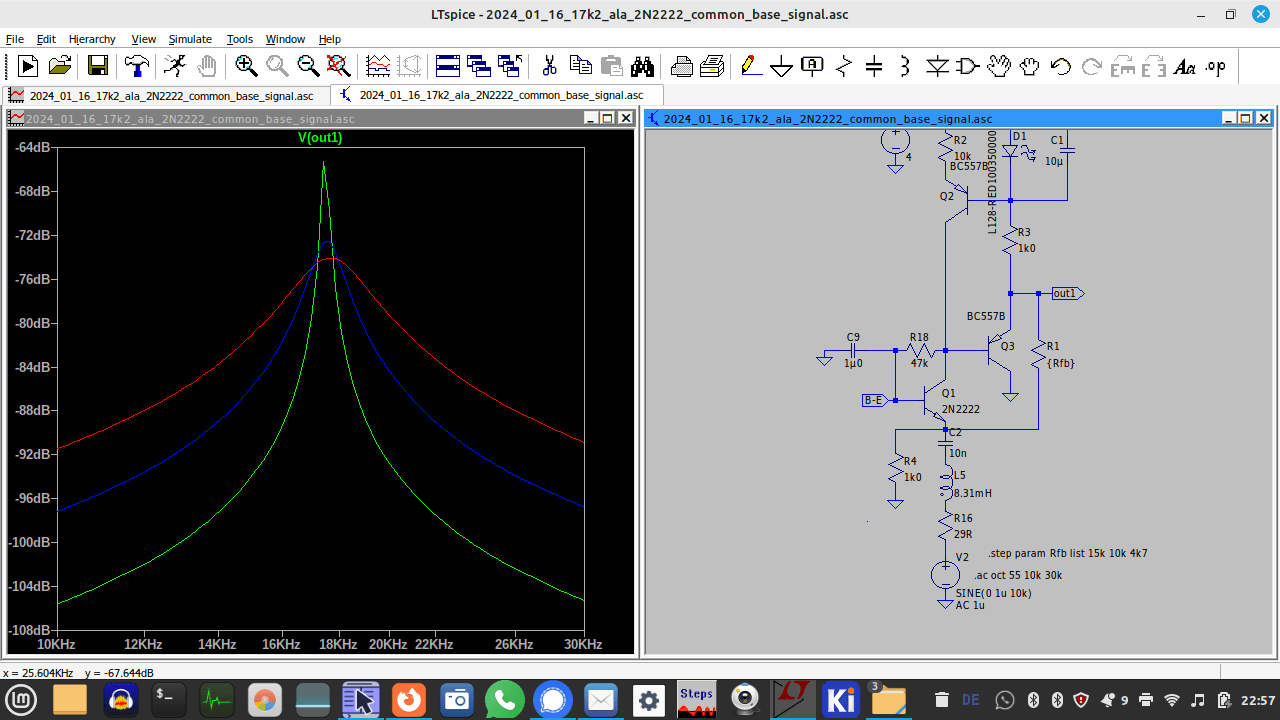This screenshot has height=720, width=1280.
Task: Click the zoom full extents icon
Action: click(x=339, y=66)
